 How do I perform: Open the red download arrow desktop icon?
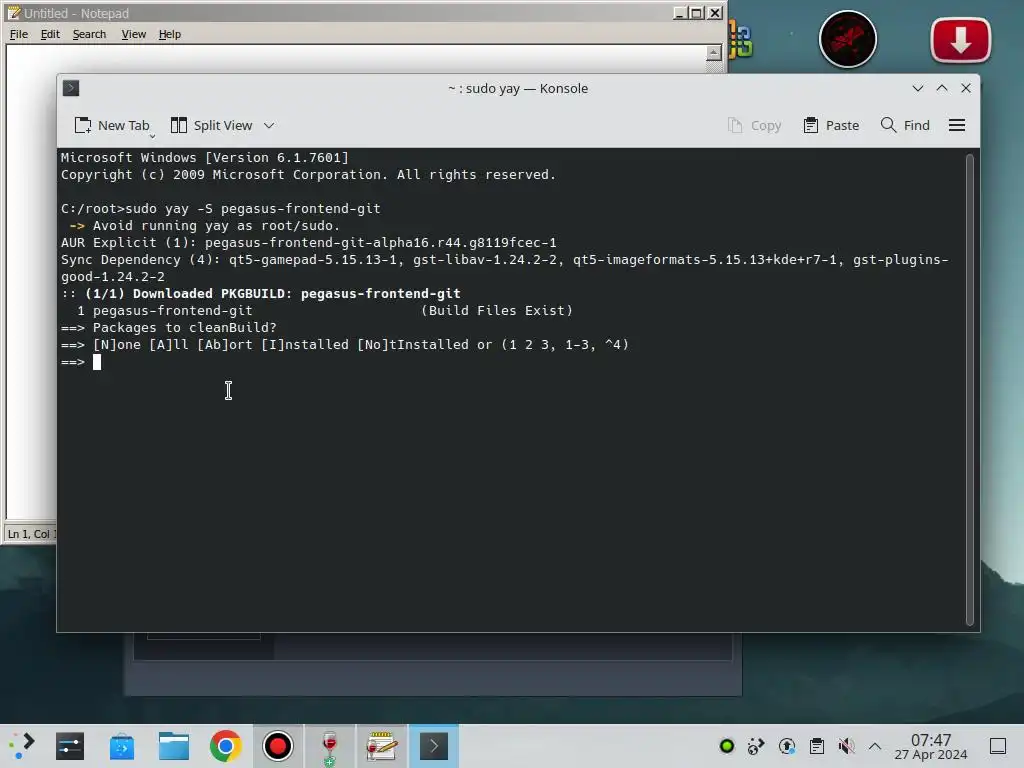click(961, 40)
